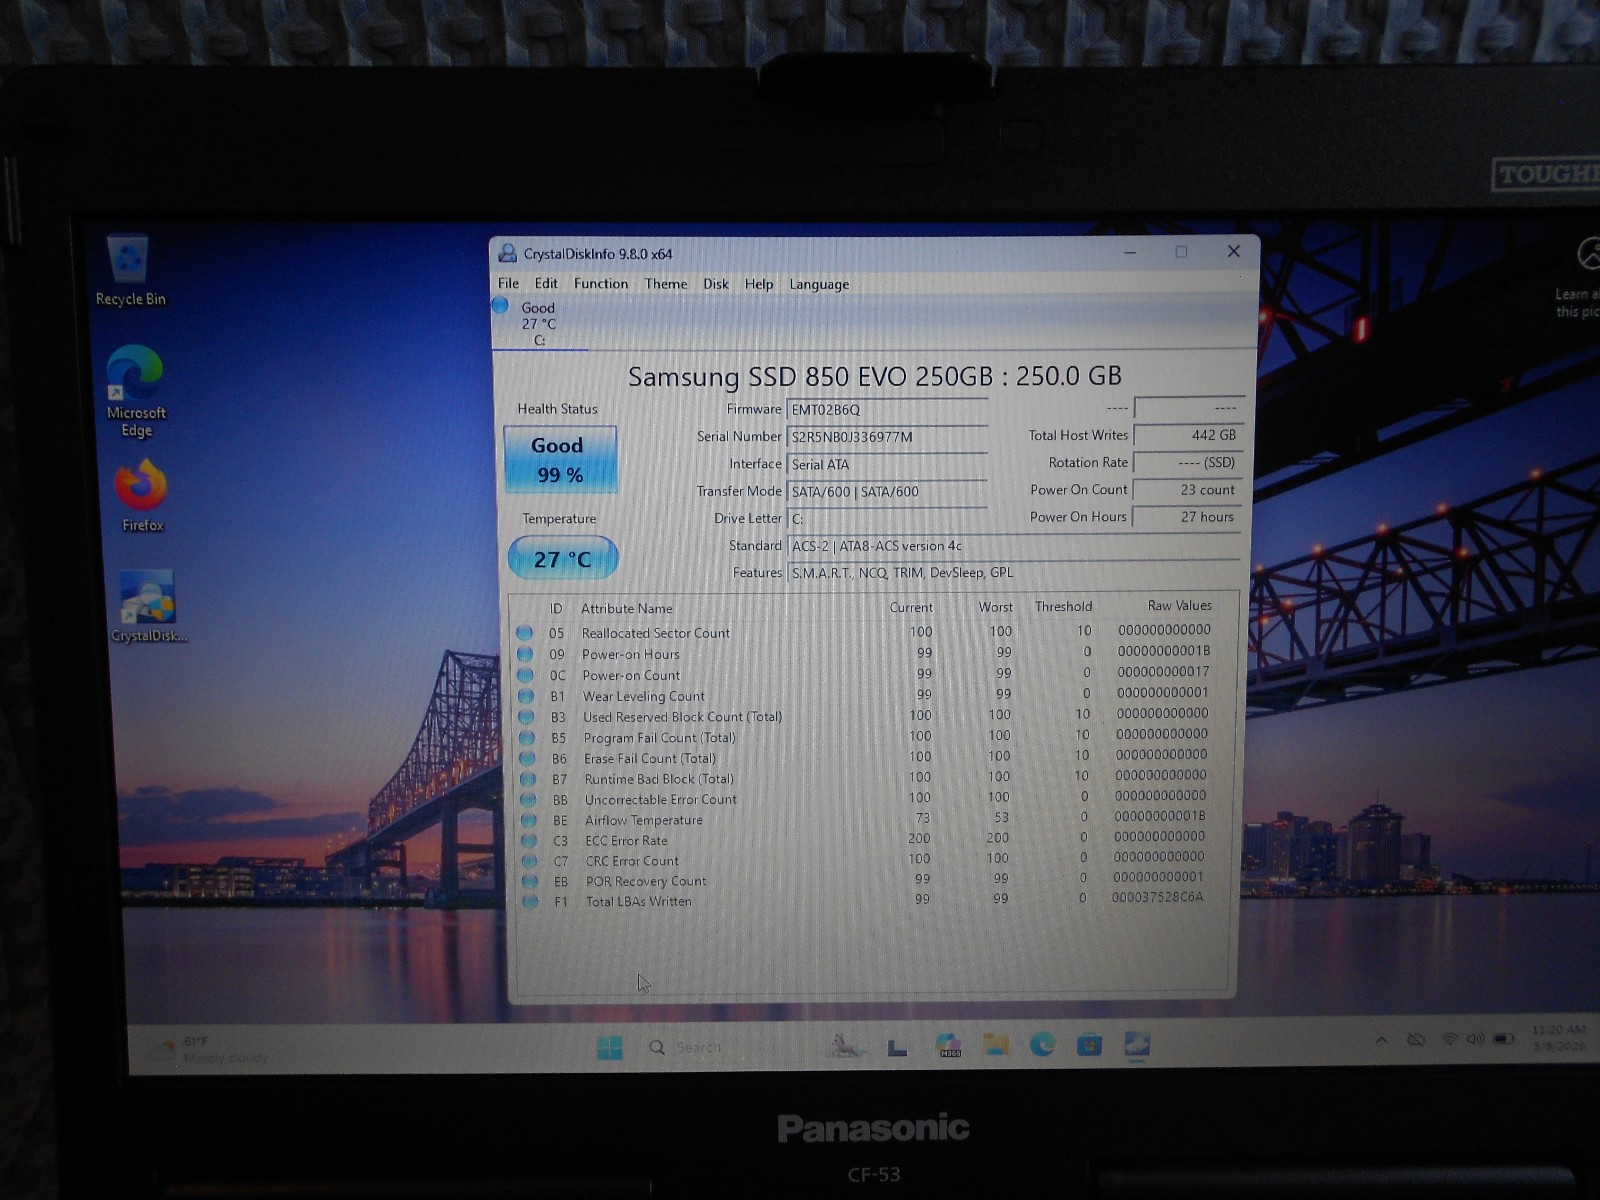Open the taskbar clock showing 11:20 AM

coord(1558,1037)
